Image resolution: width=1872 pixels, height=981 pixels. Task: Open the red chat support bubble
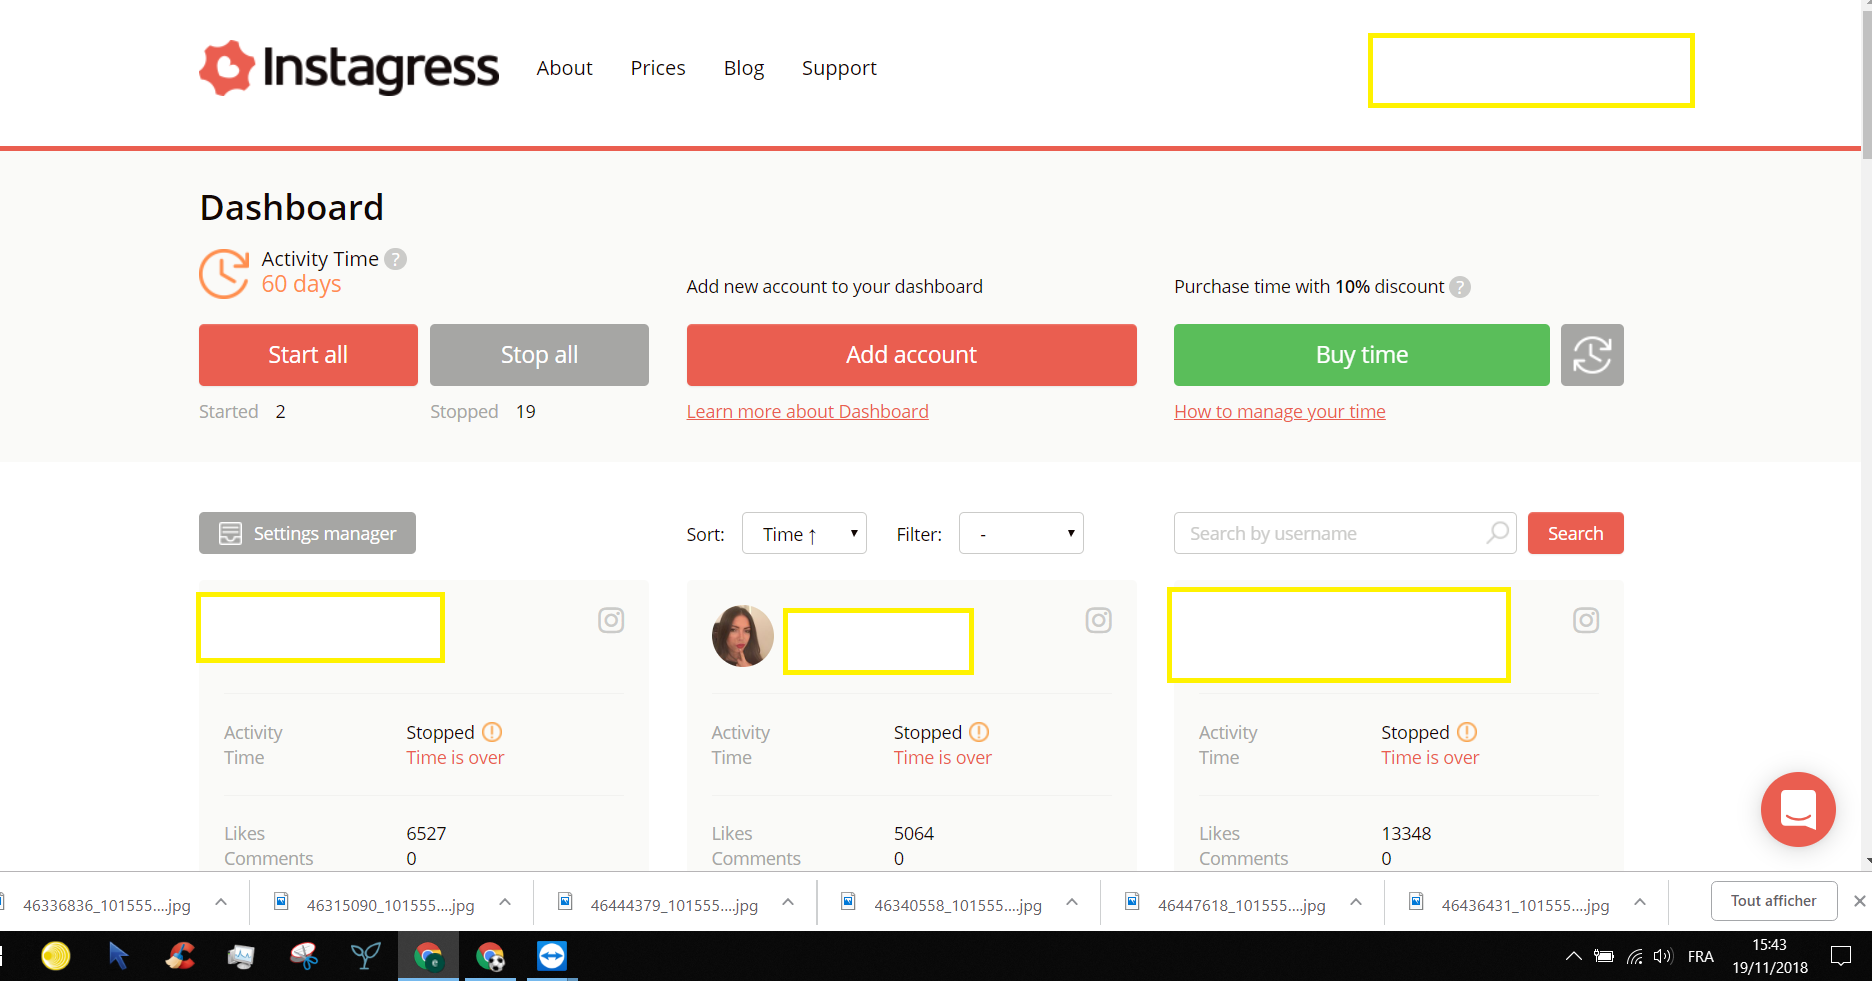tap(1798, 810)
